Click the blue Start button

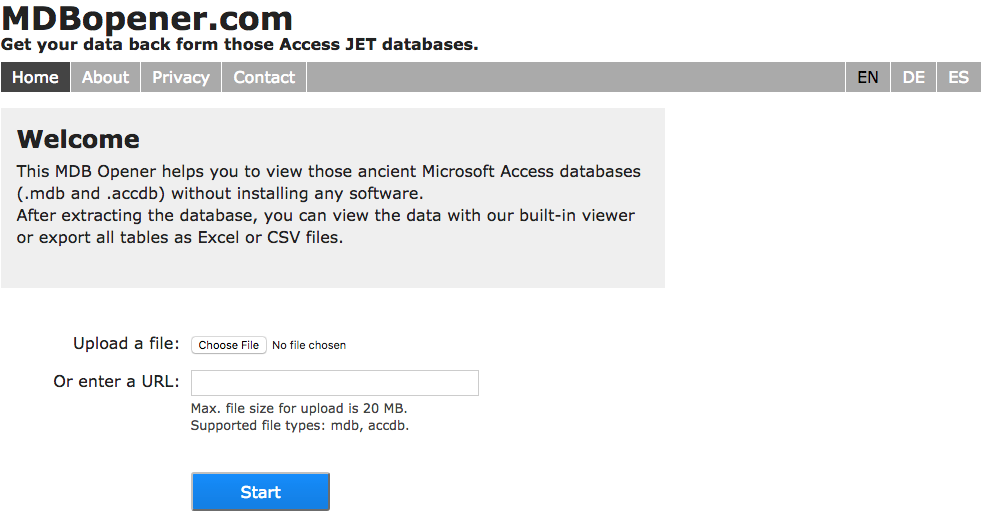[x=260, y=491]
